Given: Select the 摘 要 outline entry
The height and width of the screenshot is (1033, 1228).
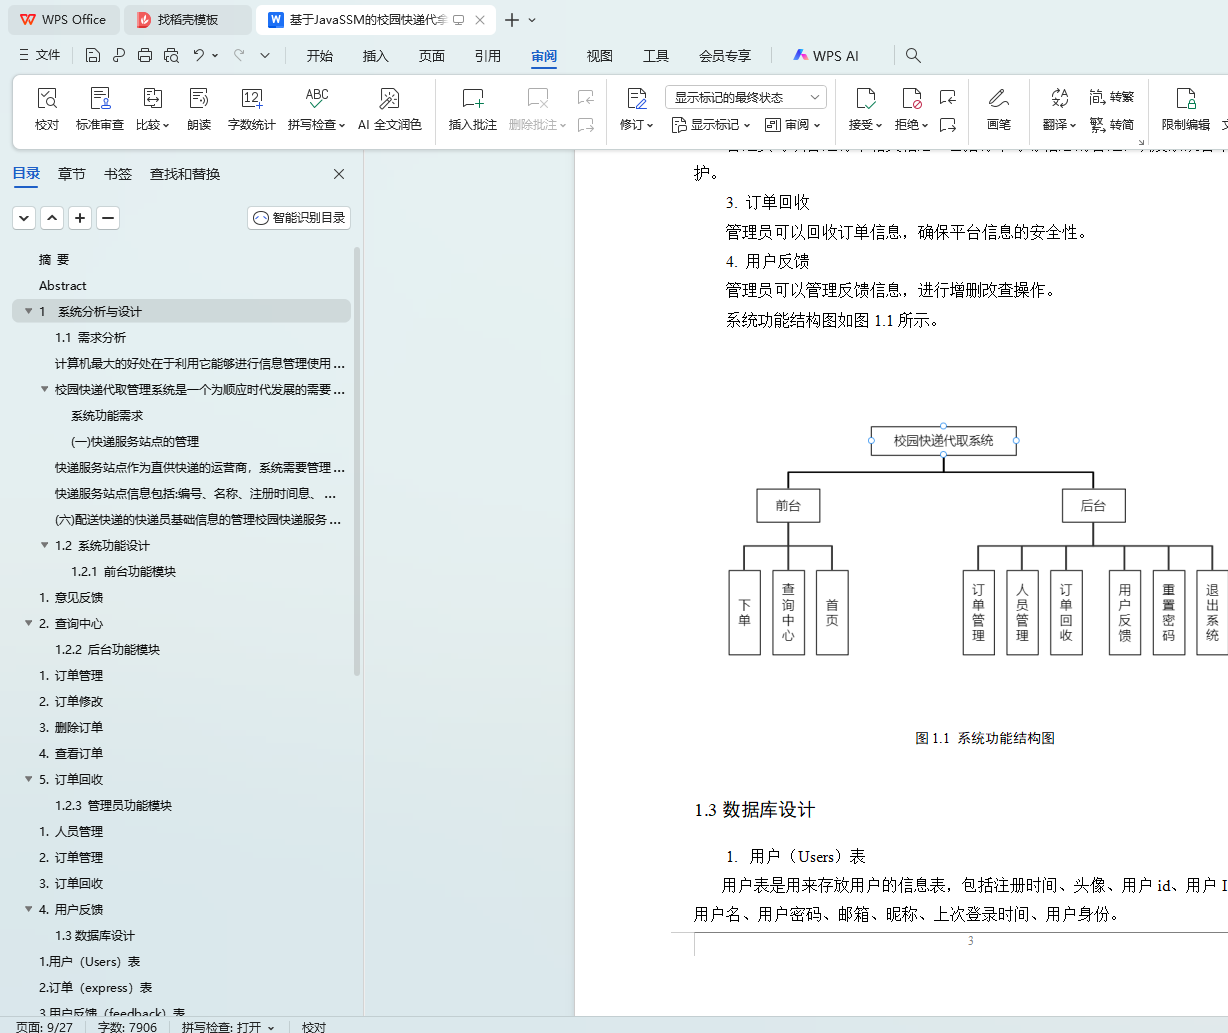Looking at the screenshot, I should [x=54, y=259].
